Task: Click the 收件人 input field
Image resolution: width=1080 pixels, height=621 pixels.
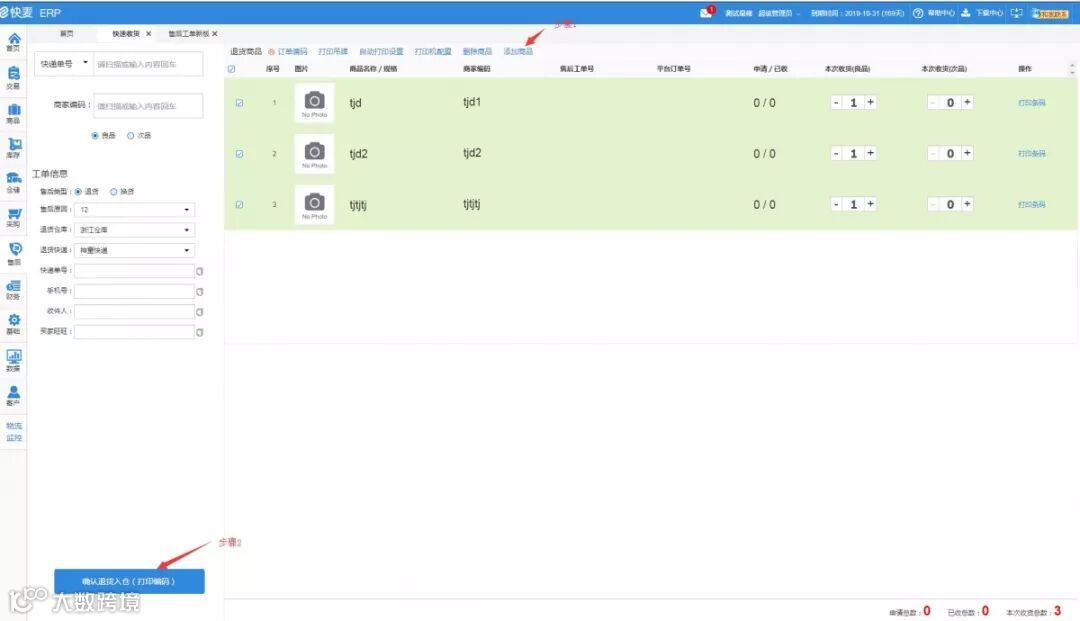Action: pyautogui.click(x=134, y=312)
